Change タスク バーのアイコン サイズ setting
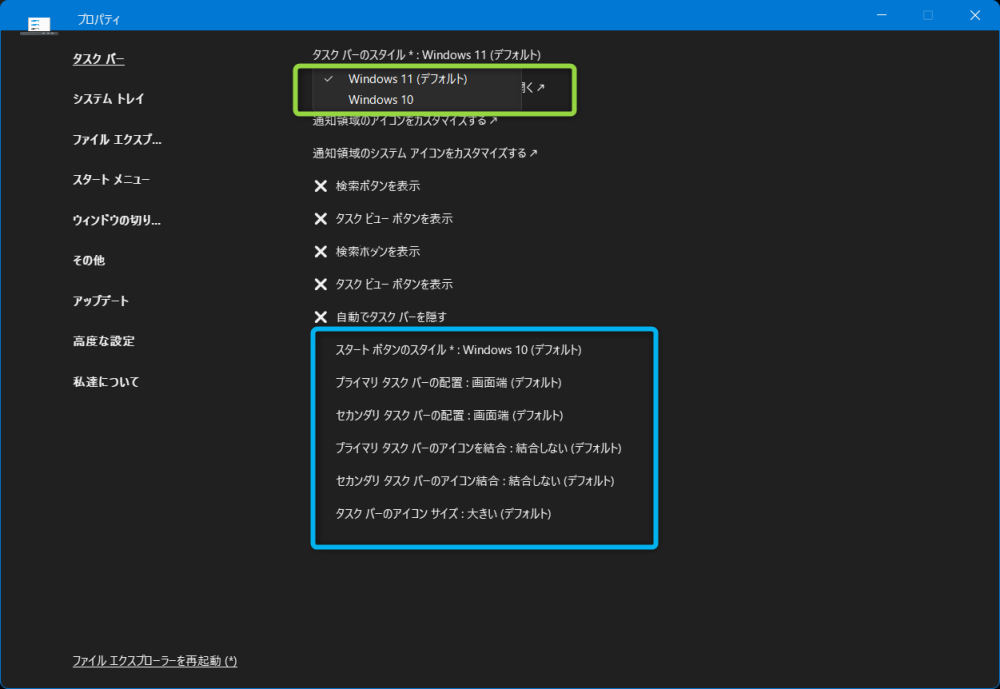The image size is (1000, 689). tap(443, 514)
